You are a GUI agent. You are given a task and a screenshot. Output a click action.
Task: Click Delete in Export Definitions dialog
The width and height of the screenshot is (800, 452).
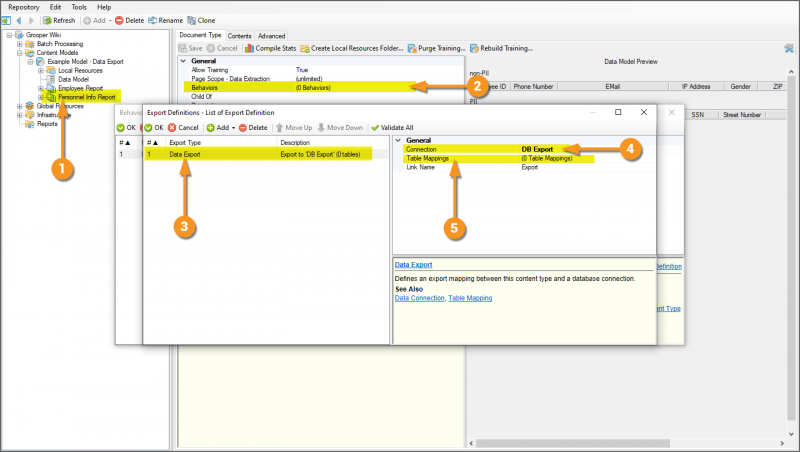point(253,128)
